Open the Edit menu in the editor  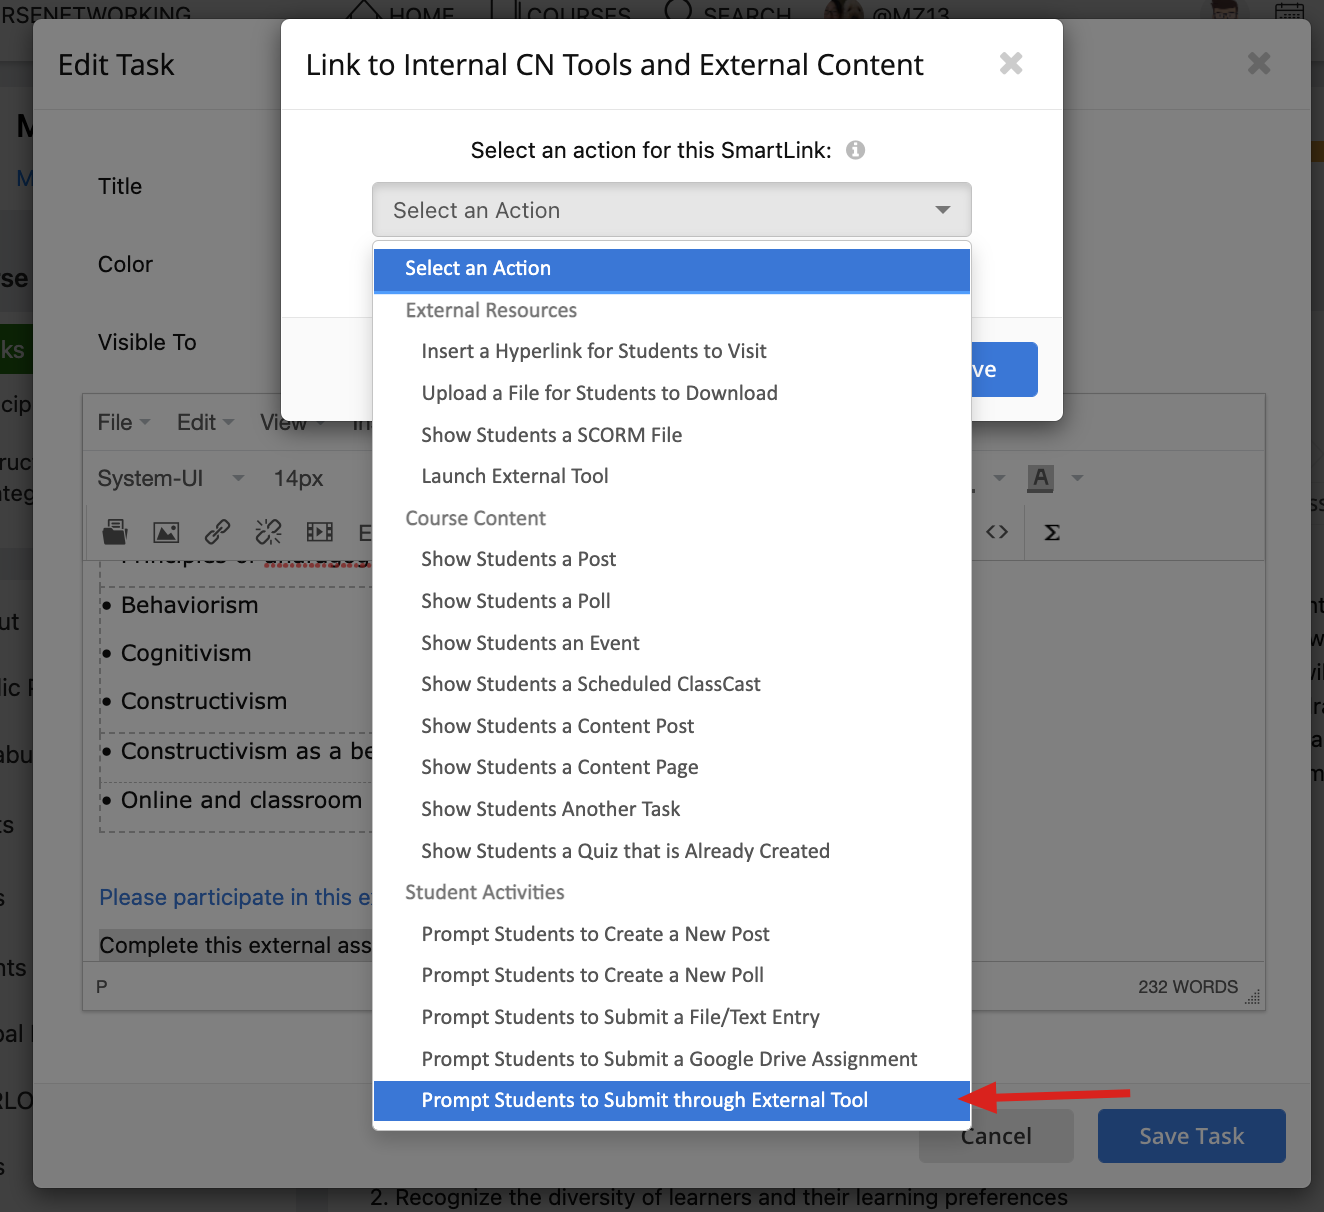(204, 422)
